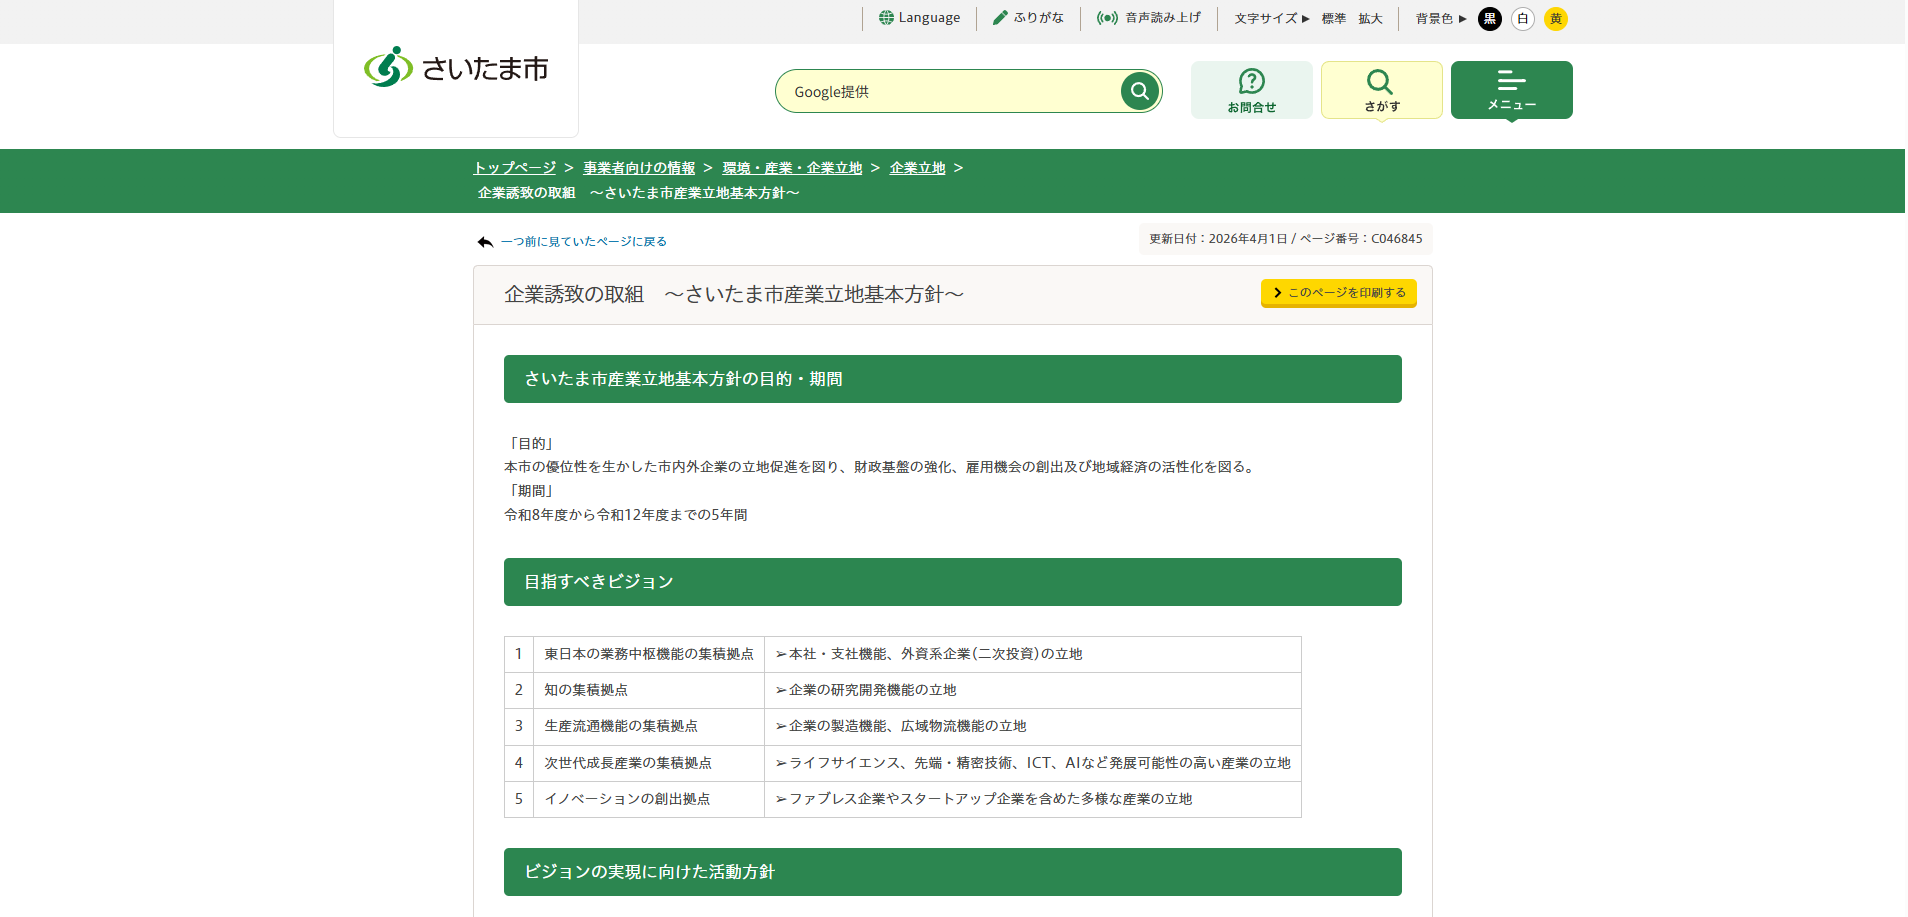The height and width of the screenshot is (917, 1908).
Task: Click the 「目的」 label text
Action: coord(530,443)
